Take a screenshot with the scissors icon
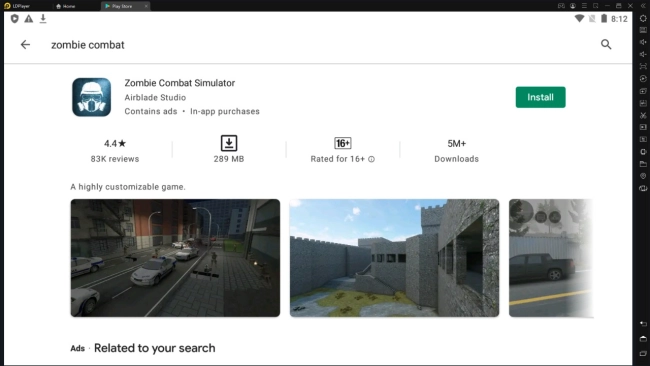Screen dimensions: 650x366 (x=643, y=115)
